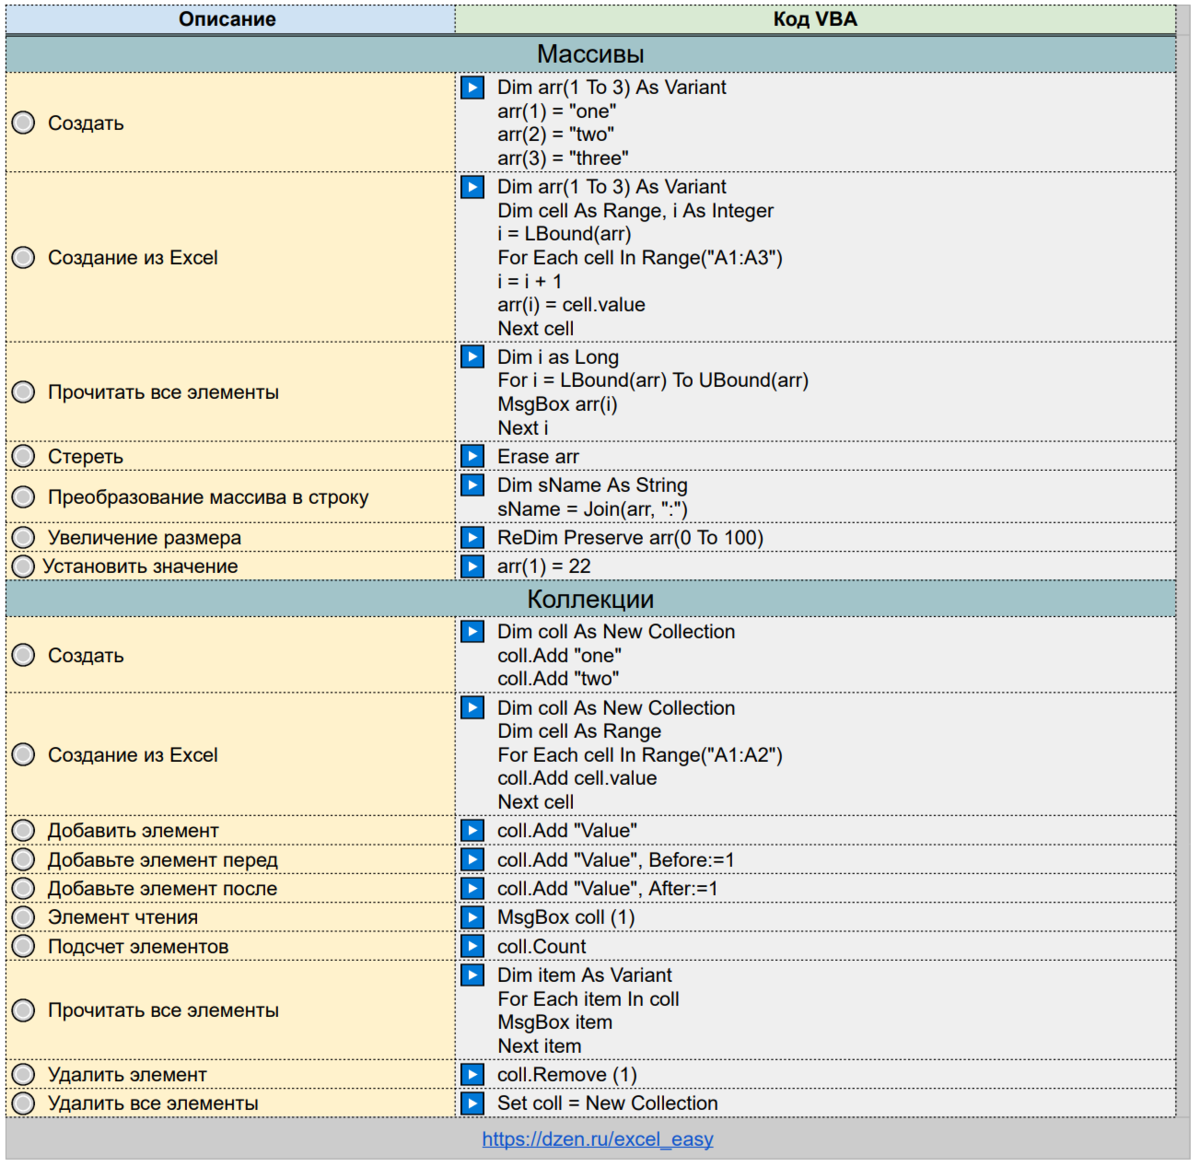The image size is (1200, 1167).
Task: Select the 'Добавить элемент' radio button
Action: pos(23,830)
